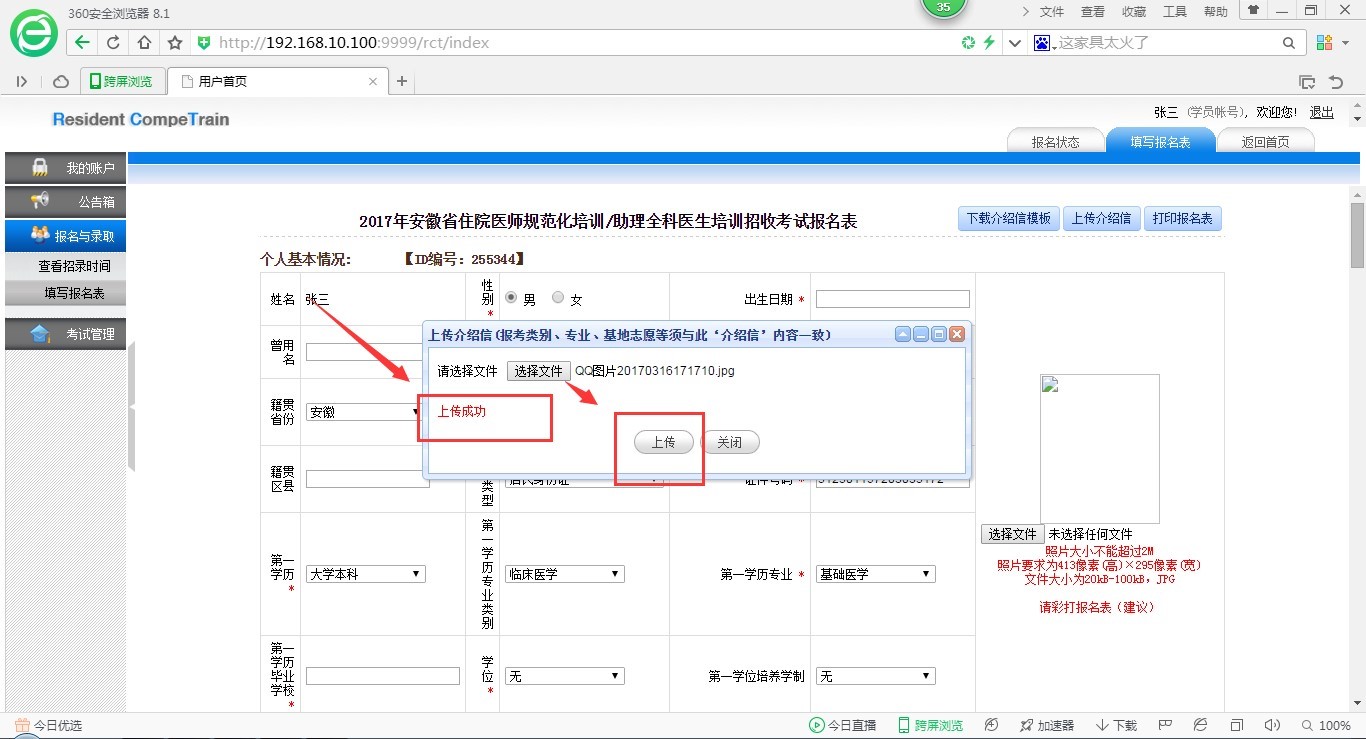Click the 上传 button in the dialog
The image size is (1366, 739).
pyautogui.click(x=664, y=442)
